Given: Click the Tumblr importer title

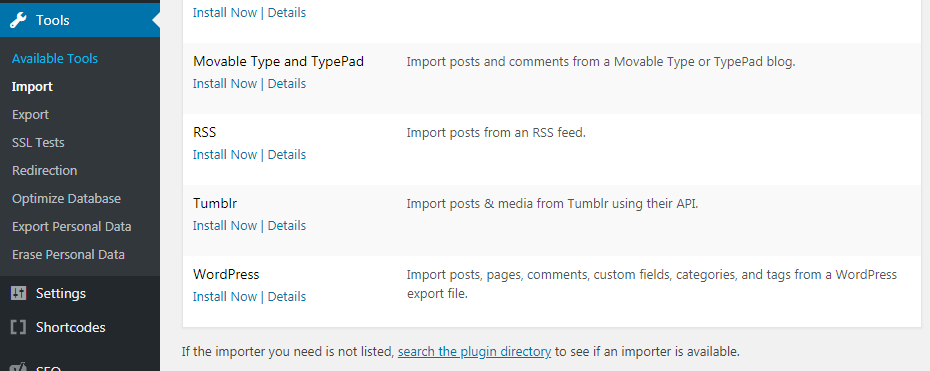Looking at the screenshot, I should click(x=215, y=204).
